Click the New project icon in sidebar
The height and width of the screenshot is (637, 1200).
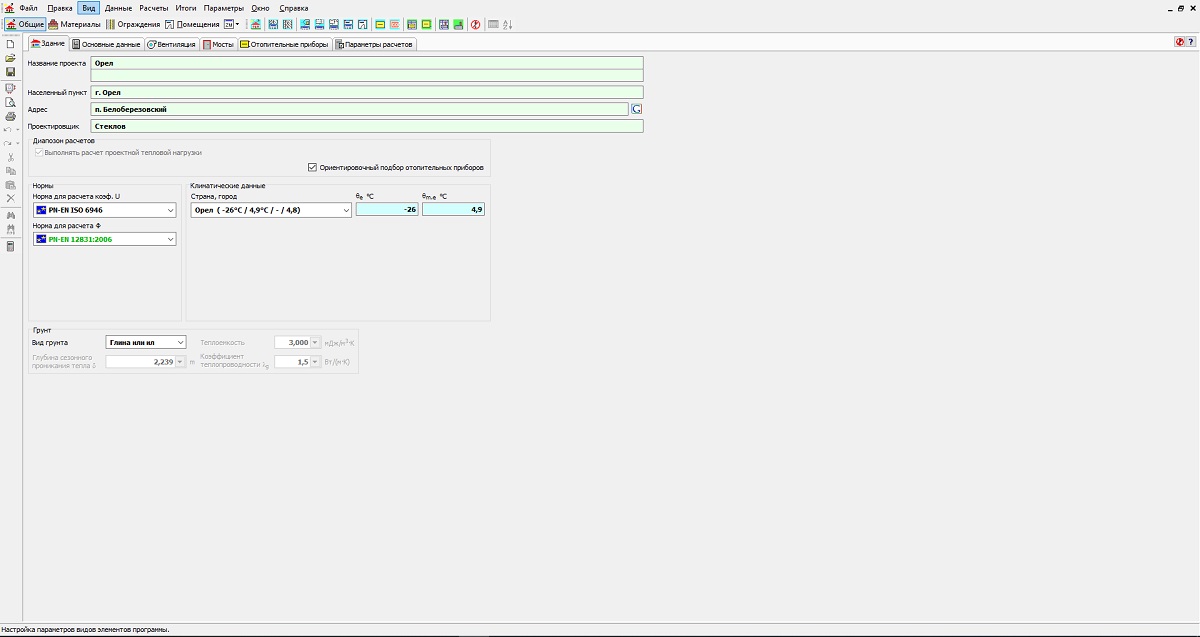pos(10,44)
